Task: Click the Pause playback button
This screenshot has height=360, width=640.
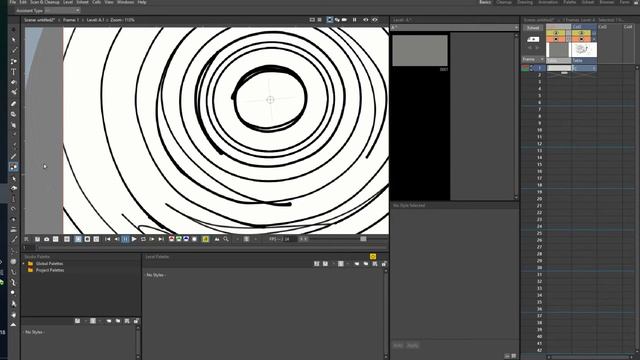Action: click(125, 239)
